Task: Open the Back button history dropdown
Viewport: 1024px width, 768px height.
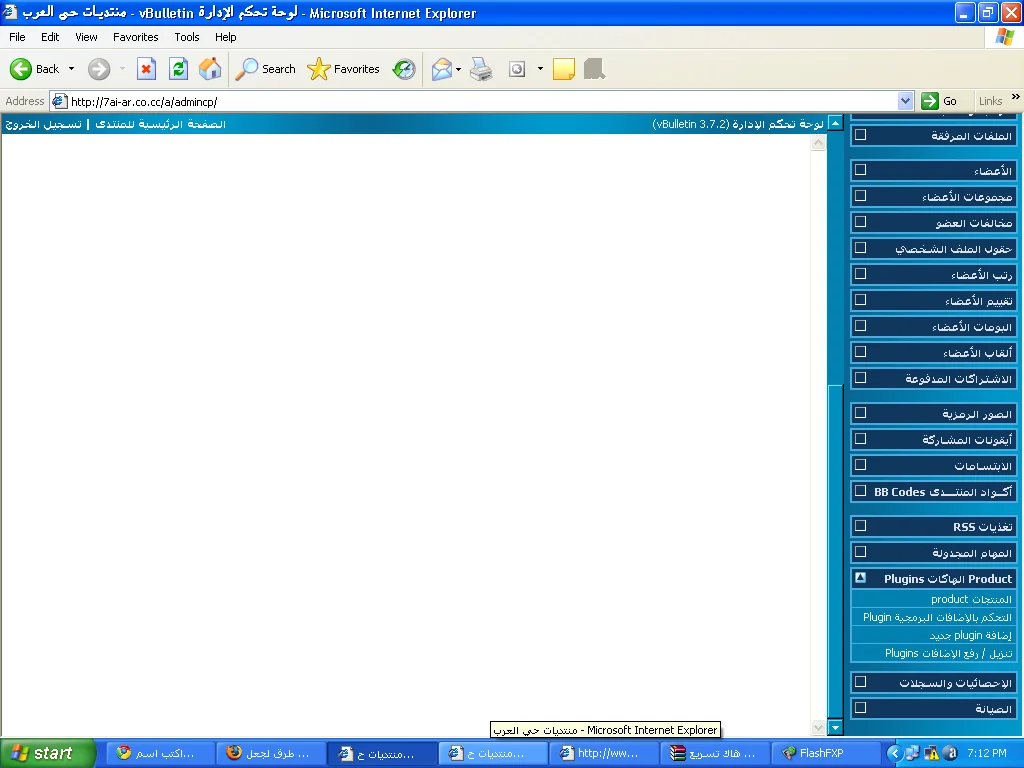Action: (x=71, y=69)
